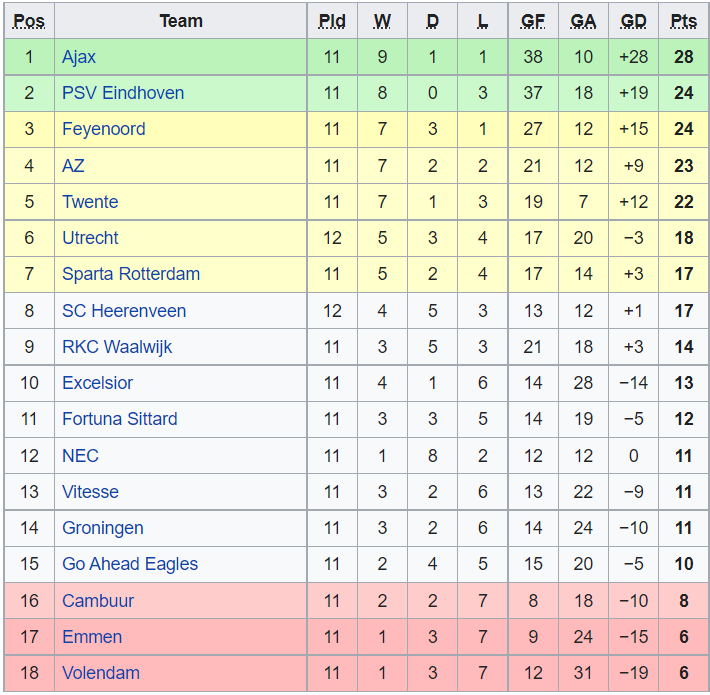Open Sparta Rotterdam team page
This screenshot has height=695, width=710.
(131, 274)
